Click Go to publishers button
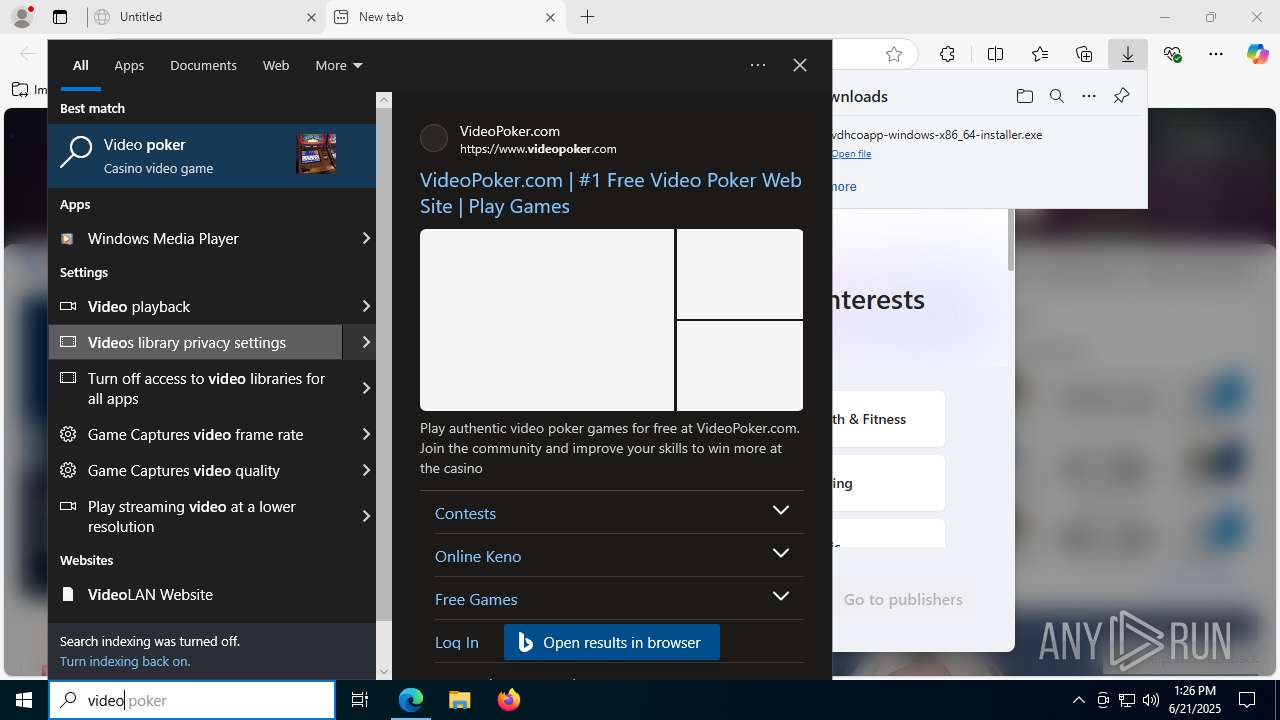 (903, 599)
